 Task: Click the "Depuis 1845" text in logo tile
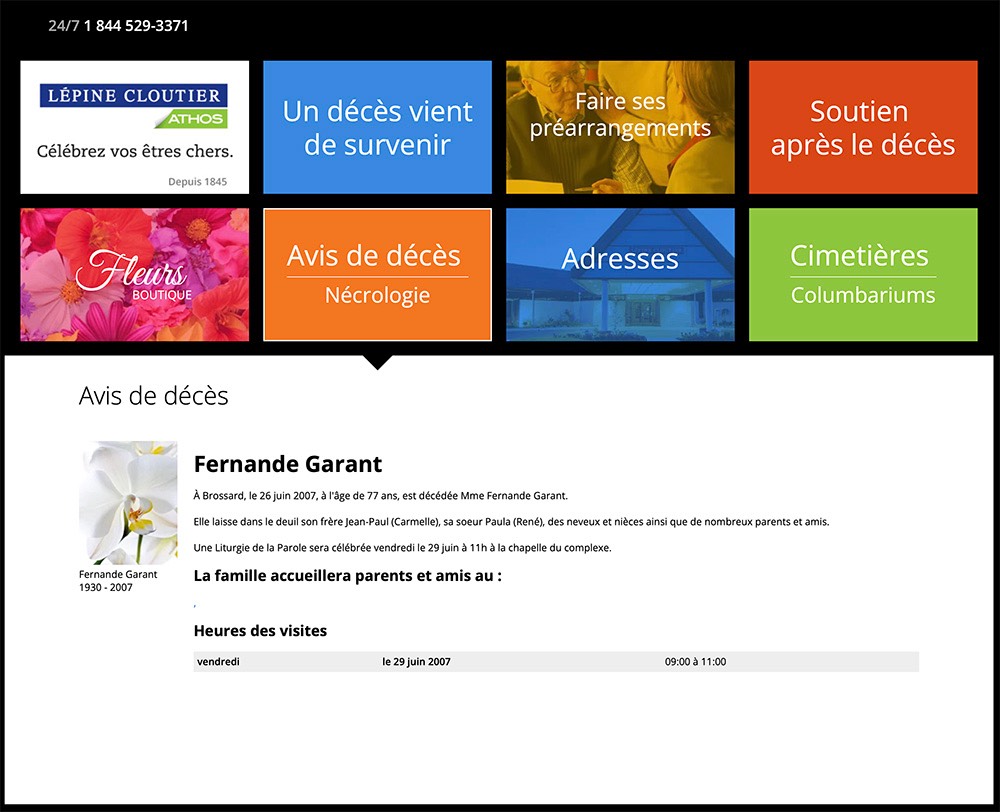[x=198, y=182]
